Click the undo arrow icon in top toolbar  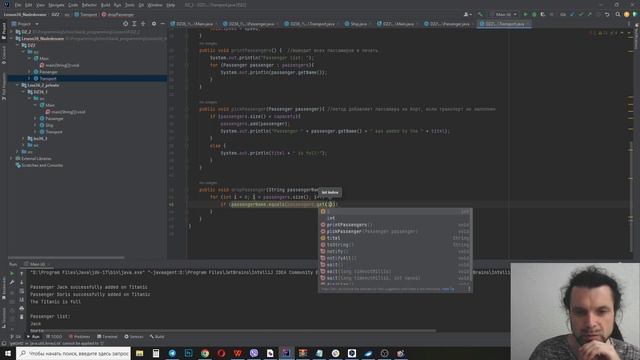point(607,14)
